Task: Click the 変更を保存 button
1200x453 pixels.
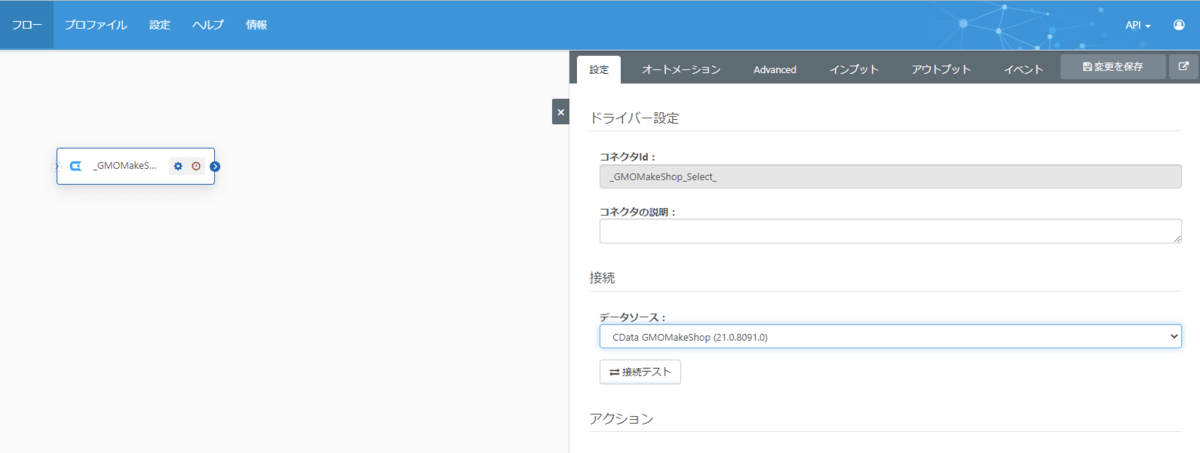Action: (x=1113, y=67)
